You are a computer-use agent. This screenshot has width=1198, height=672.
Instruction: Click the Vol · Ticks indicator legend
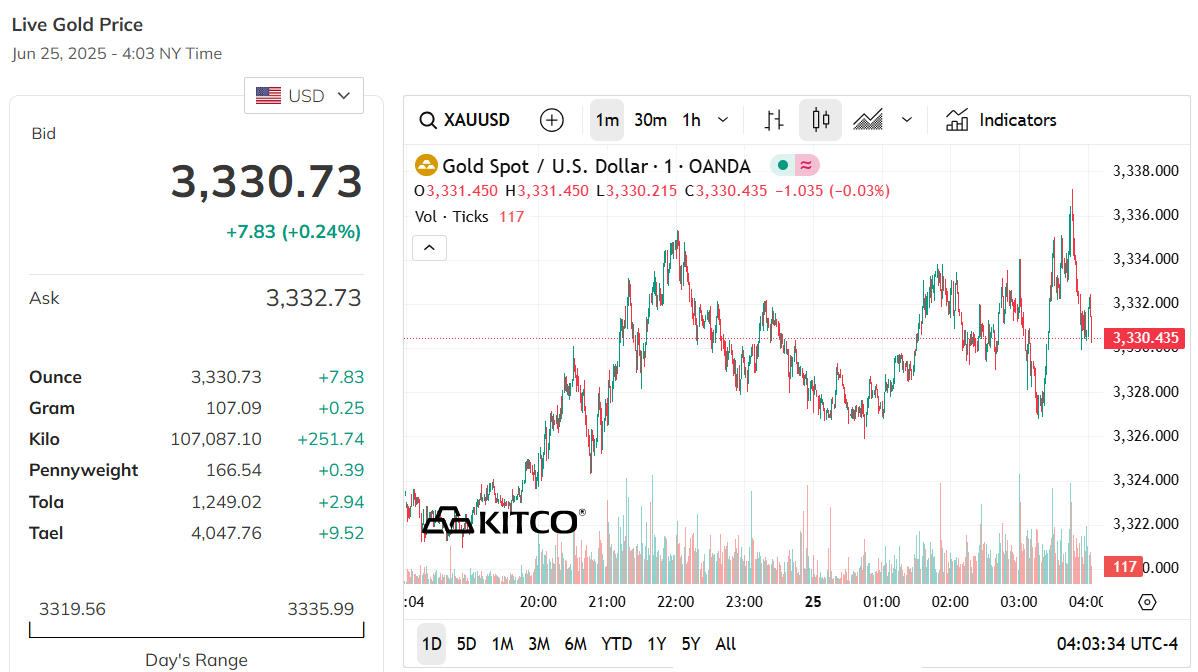click(x=452, y=217)
